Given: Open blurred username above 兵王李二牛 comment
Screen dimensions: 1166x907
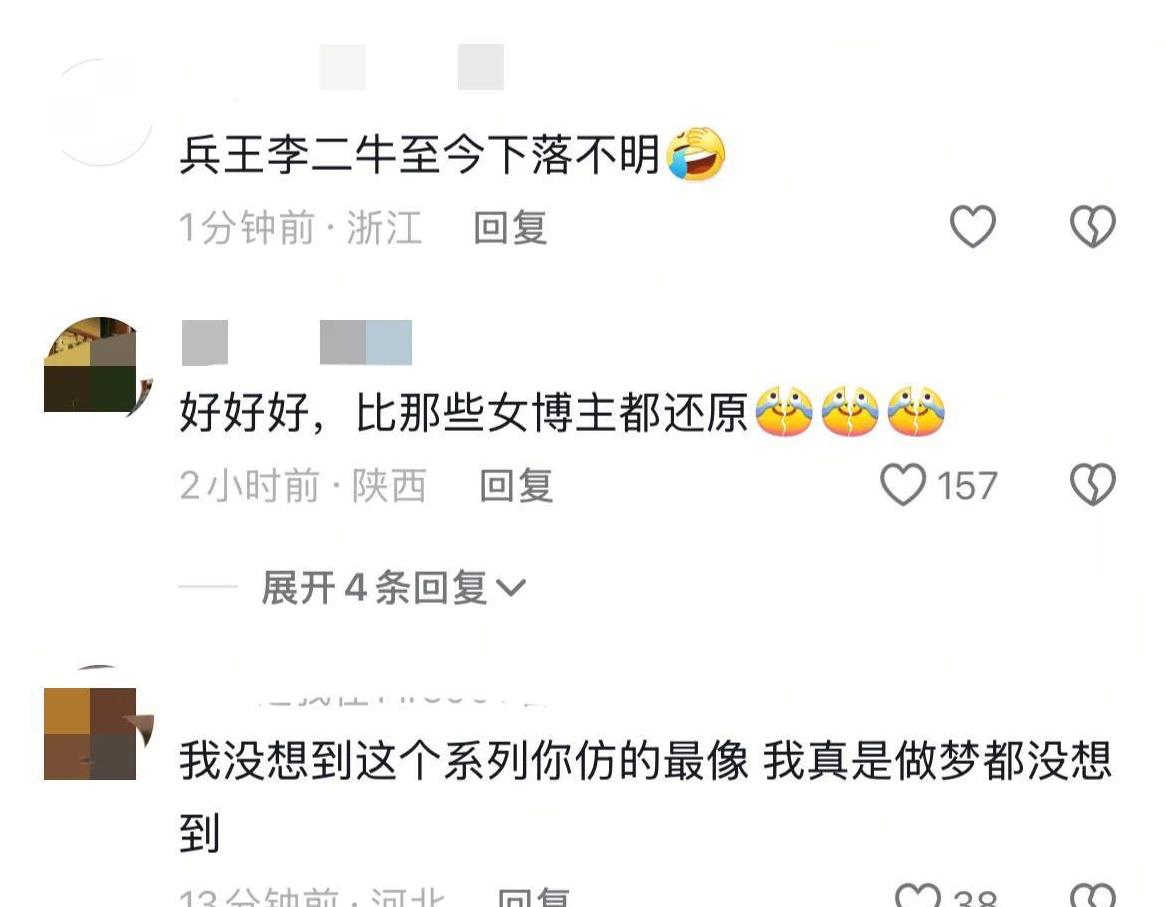Looking at the screenshot, I should [x=412, y=67].
